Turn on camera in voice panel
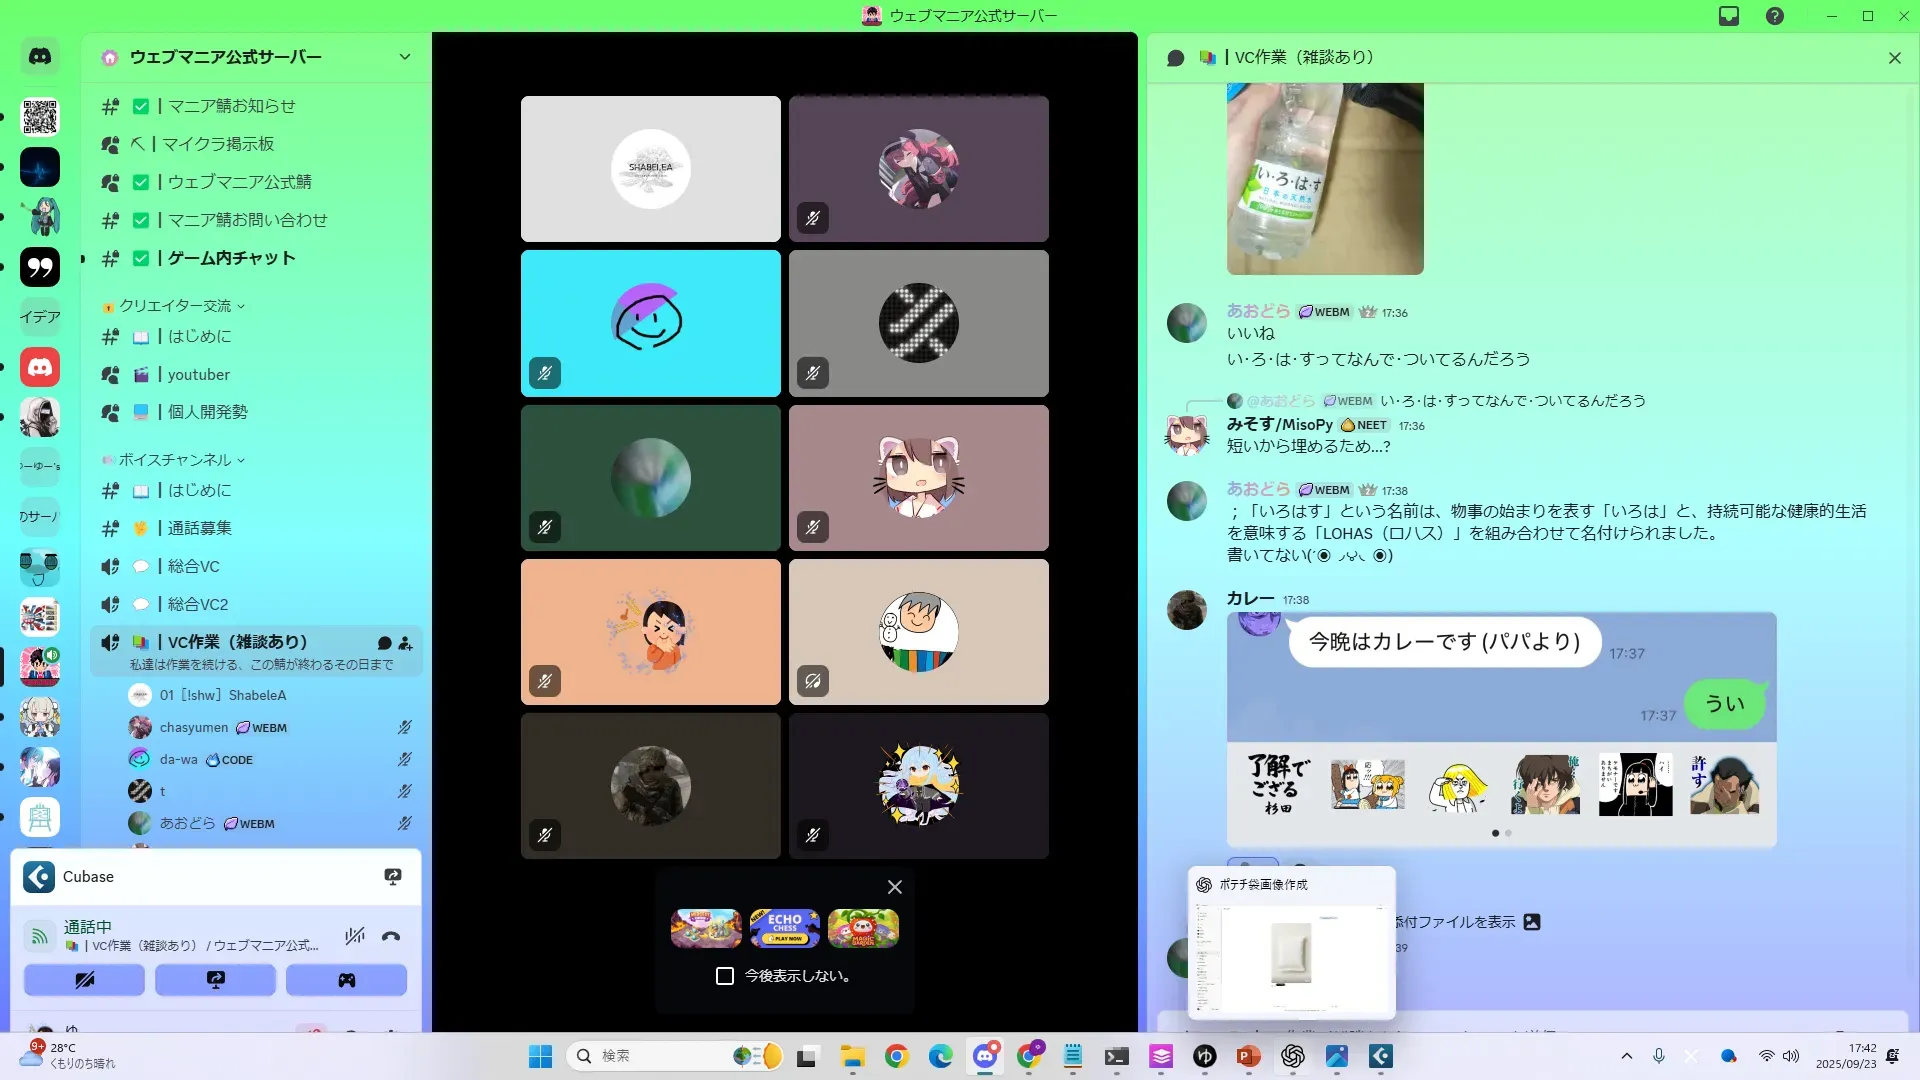The image size is (1920, 1080). pyautogui.click(x=84, y=980)
